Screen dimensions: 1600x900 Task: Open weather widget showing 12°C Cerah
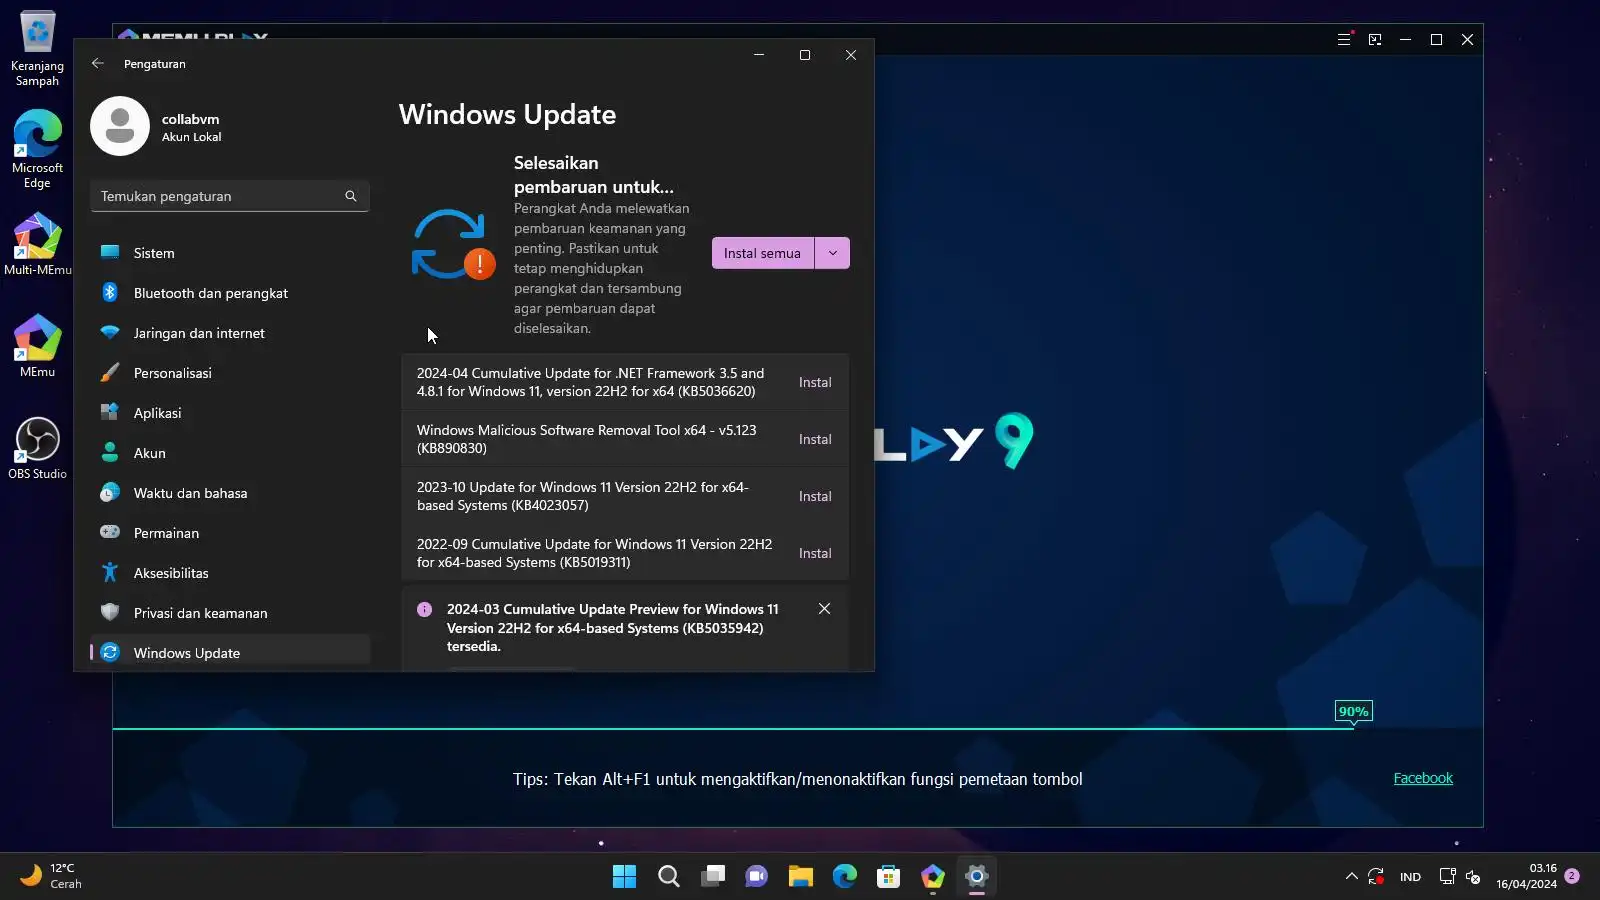[52, 876]
